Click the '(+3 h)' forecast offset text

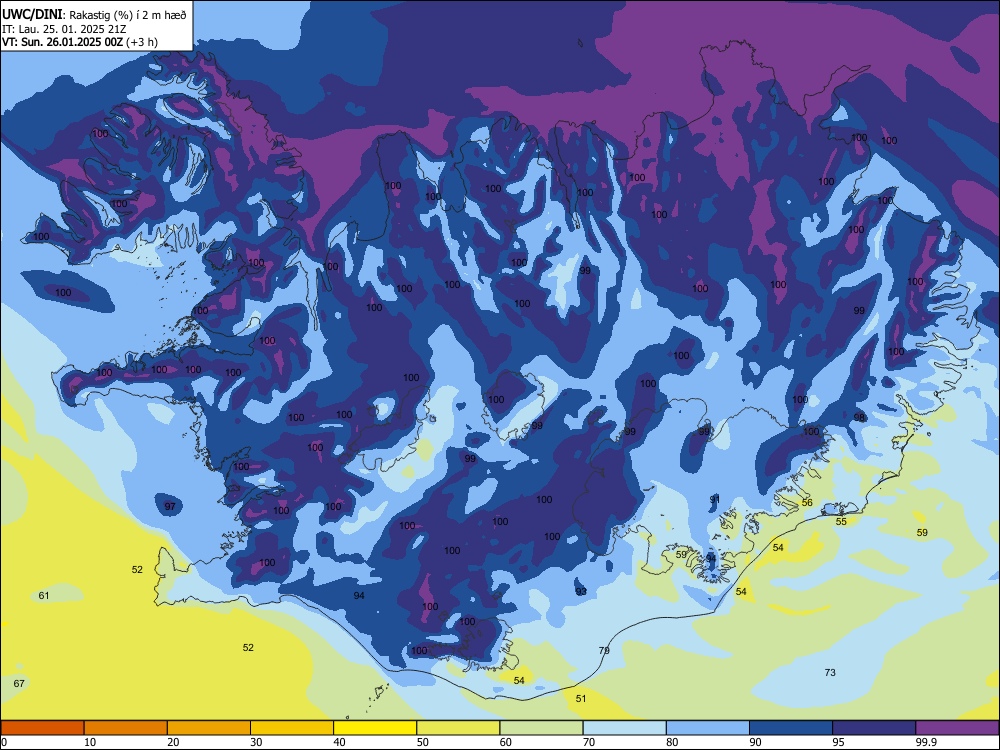pos(142,42)
